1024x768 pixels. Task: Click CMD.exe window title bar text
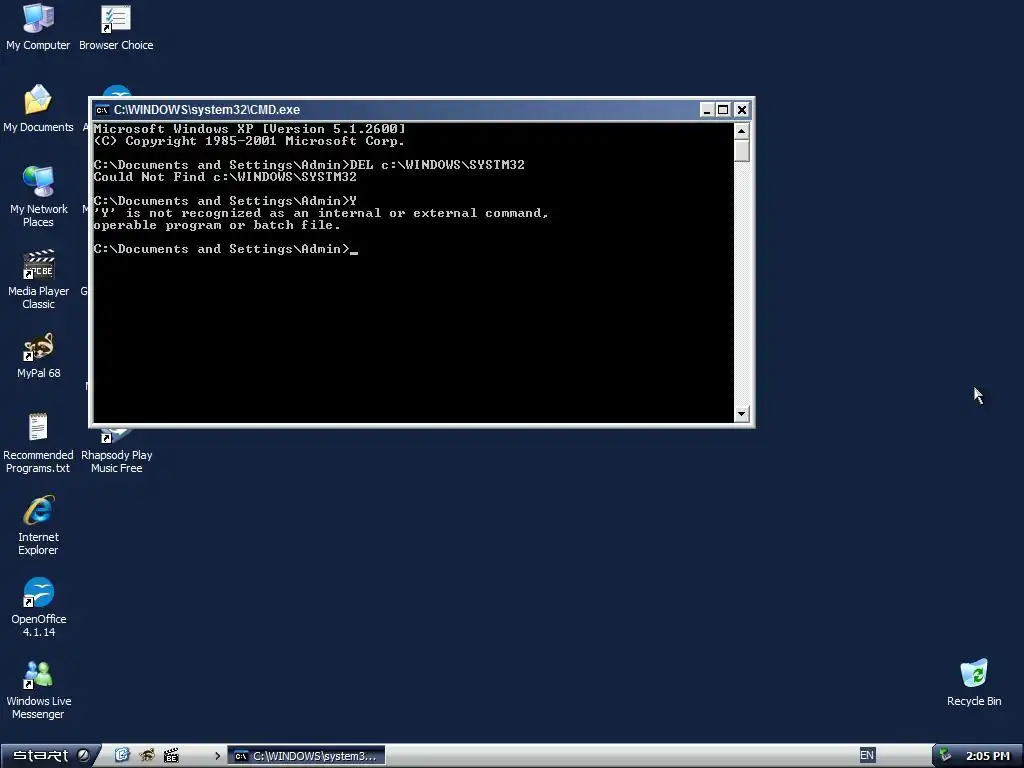[206, 110]
